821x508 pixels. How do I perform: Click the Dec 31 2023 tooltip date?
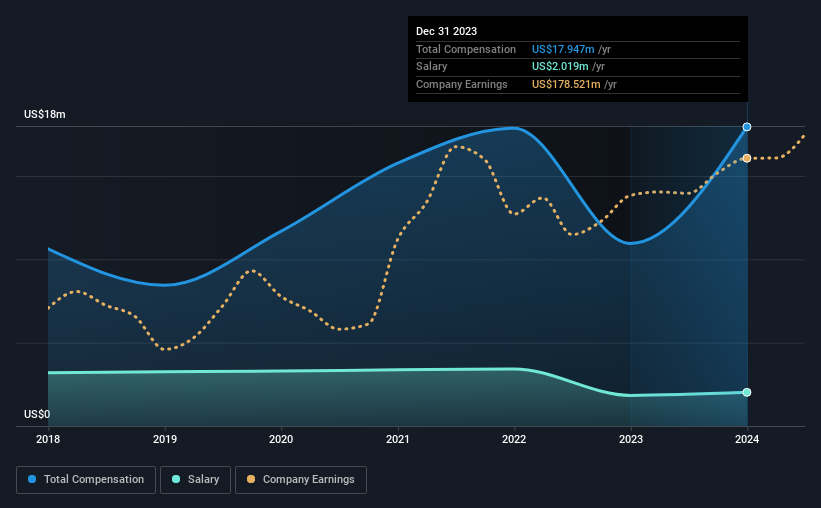447,31
